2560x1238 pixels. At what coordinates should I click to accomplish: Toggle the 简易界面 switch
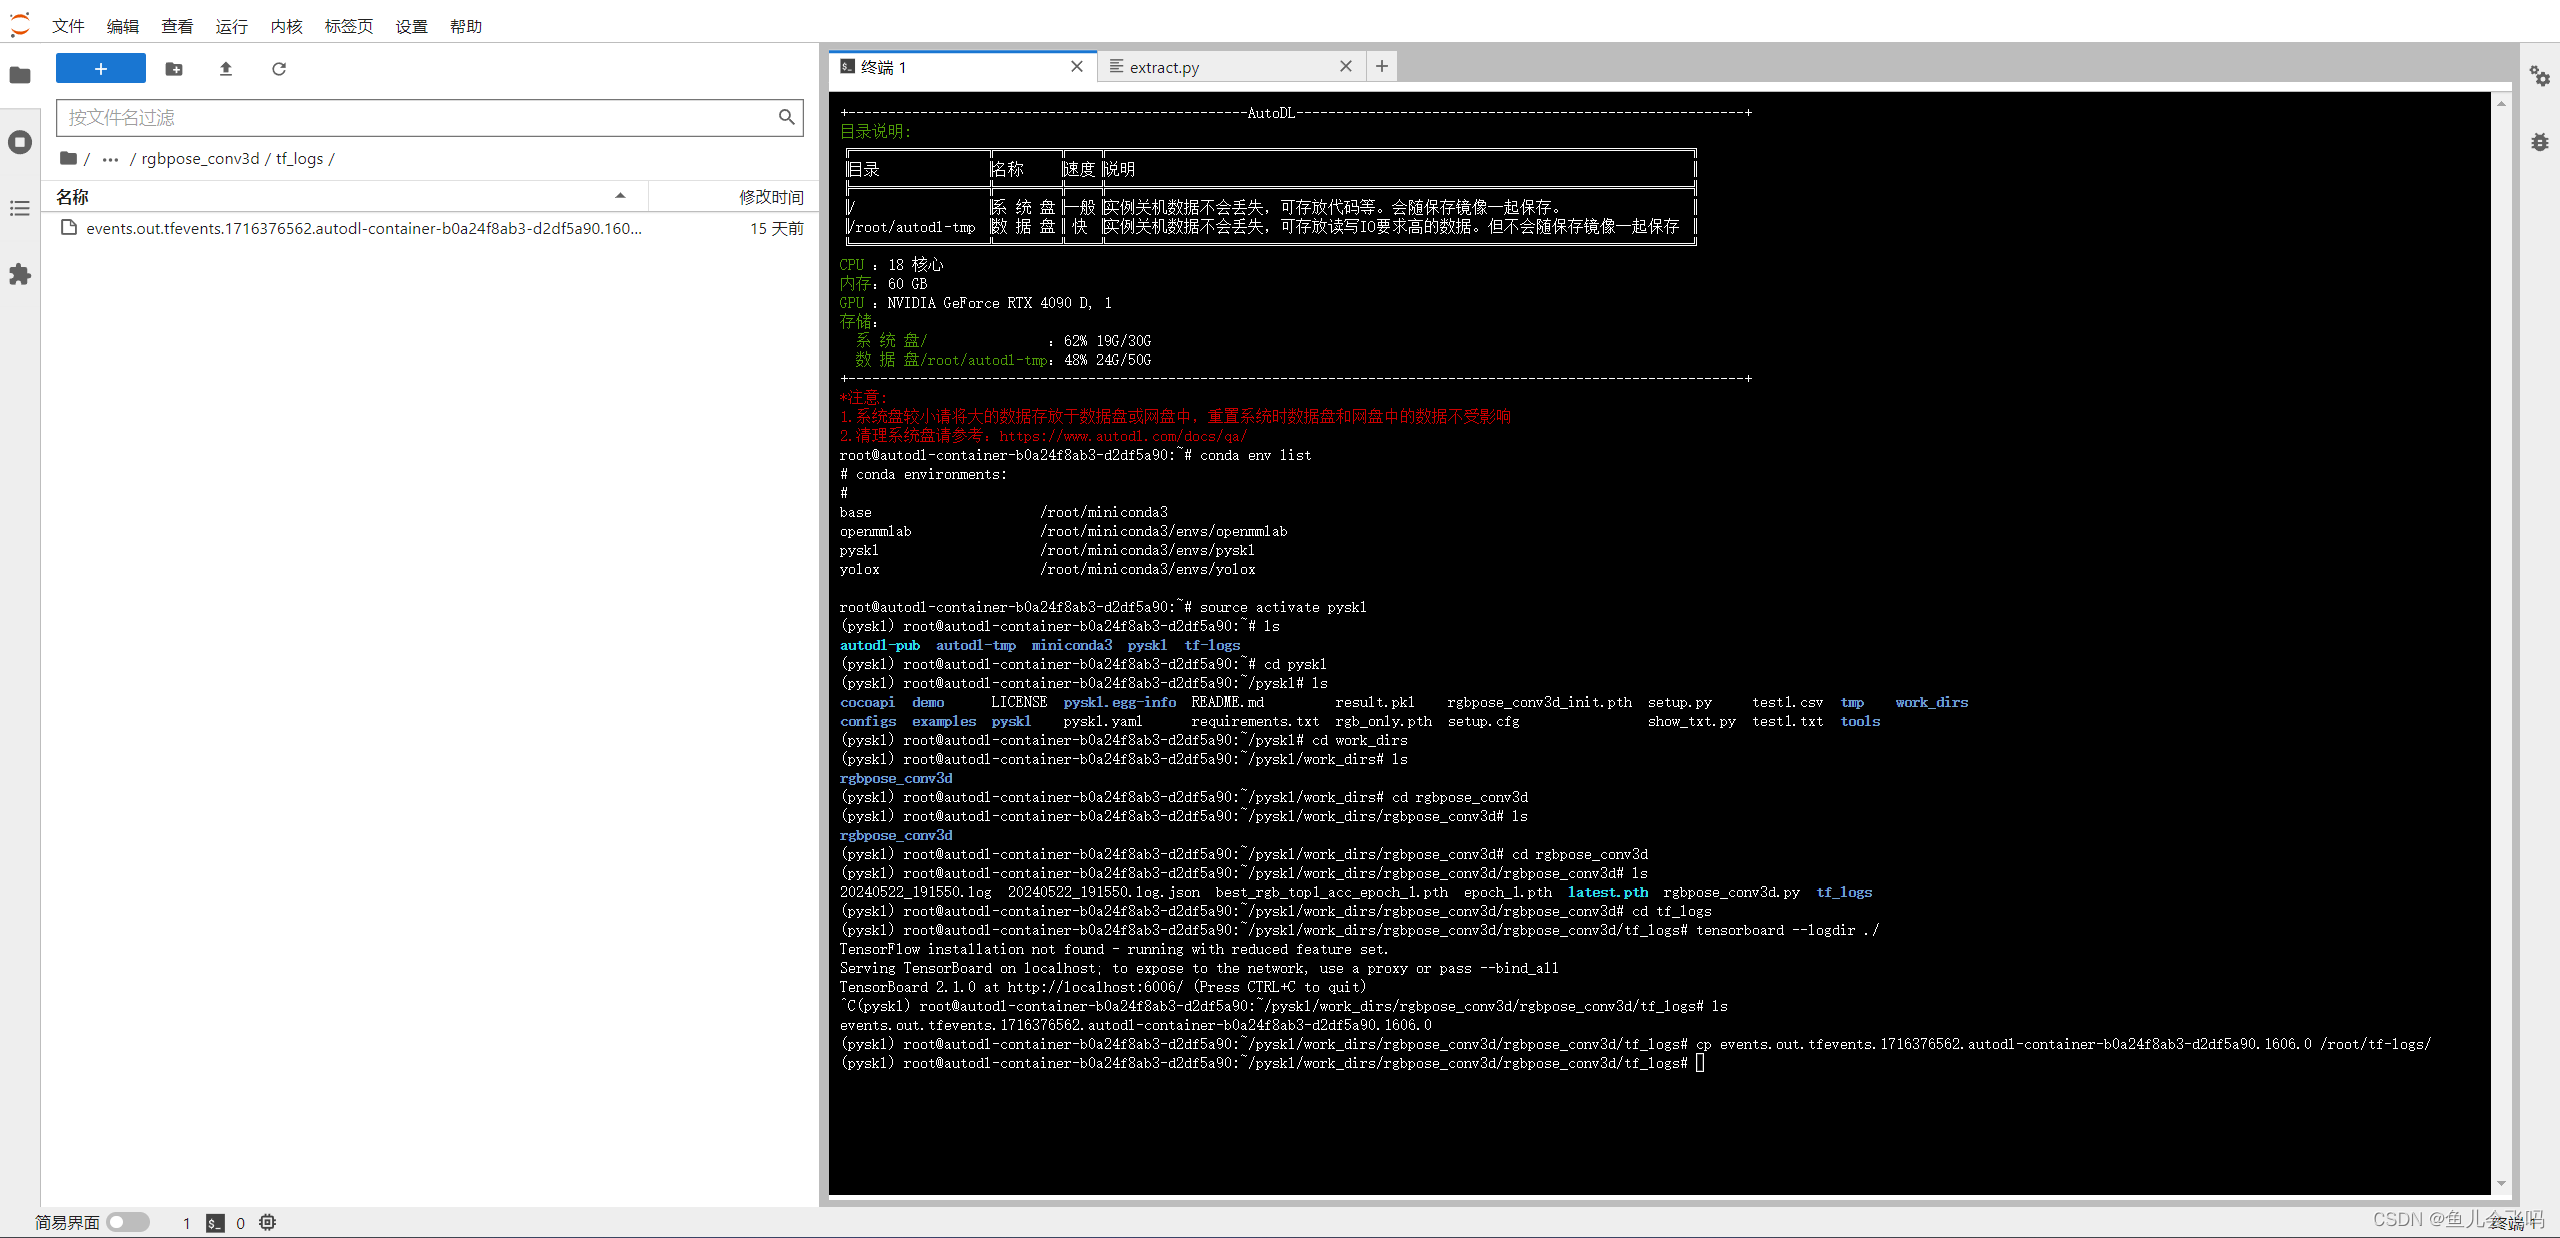pos(128,1222)
